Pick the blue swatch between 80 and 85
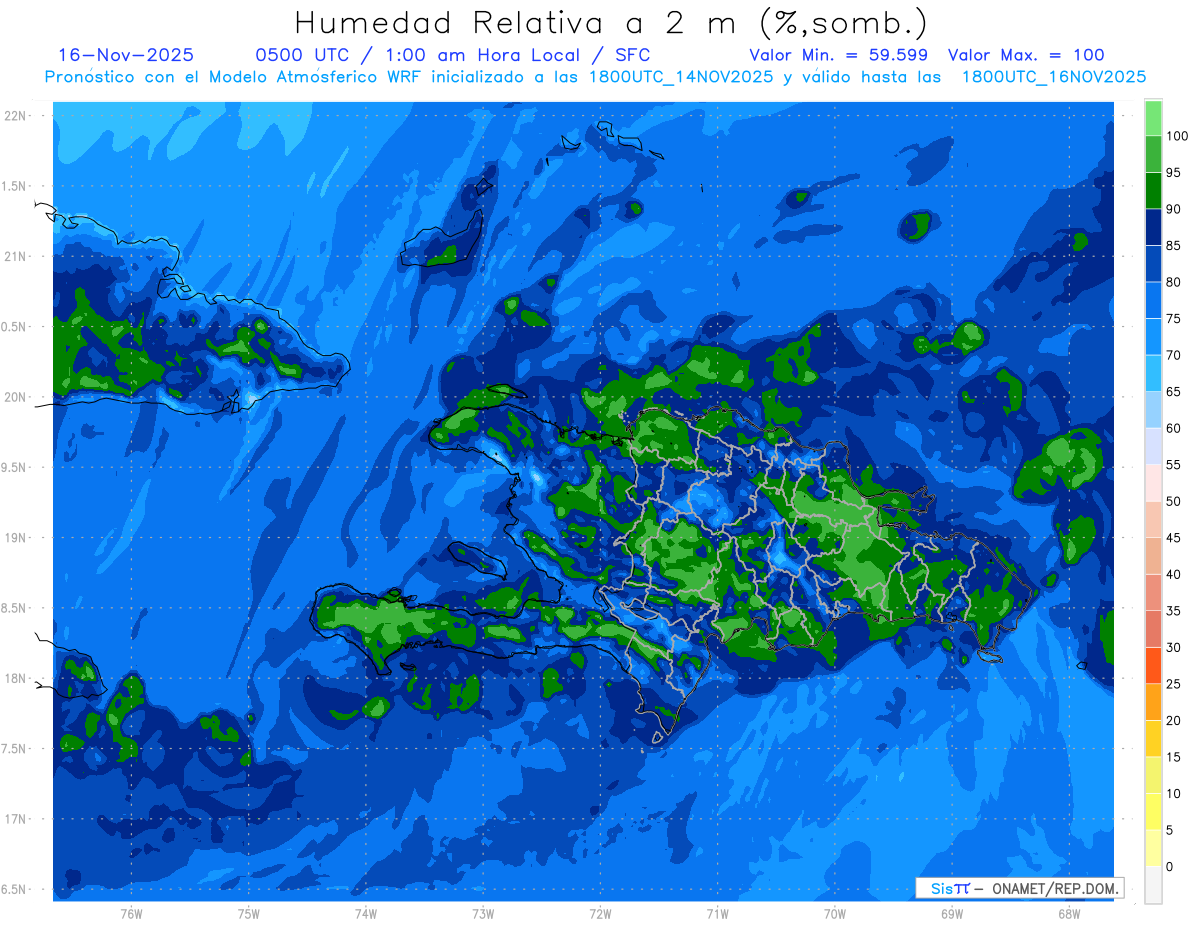Screen dimensions: 1200x927 pos(1153,263)
